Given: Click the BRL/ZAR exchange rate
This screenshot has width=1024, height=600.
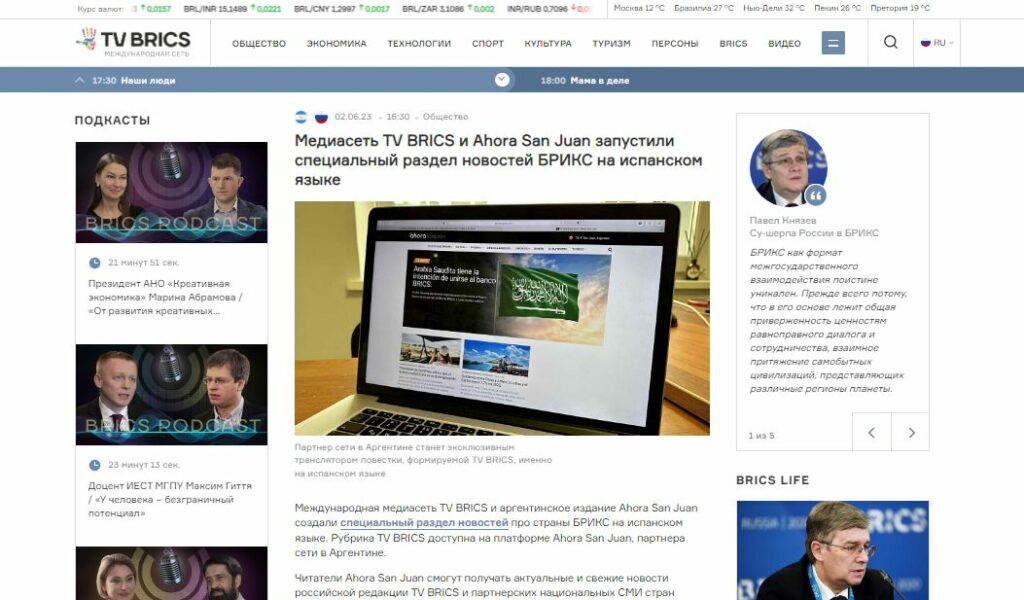Looking at the screenshot, I should point(448,8).
